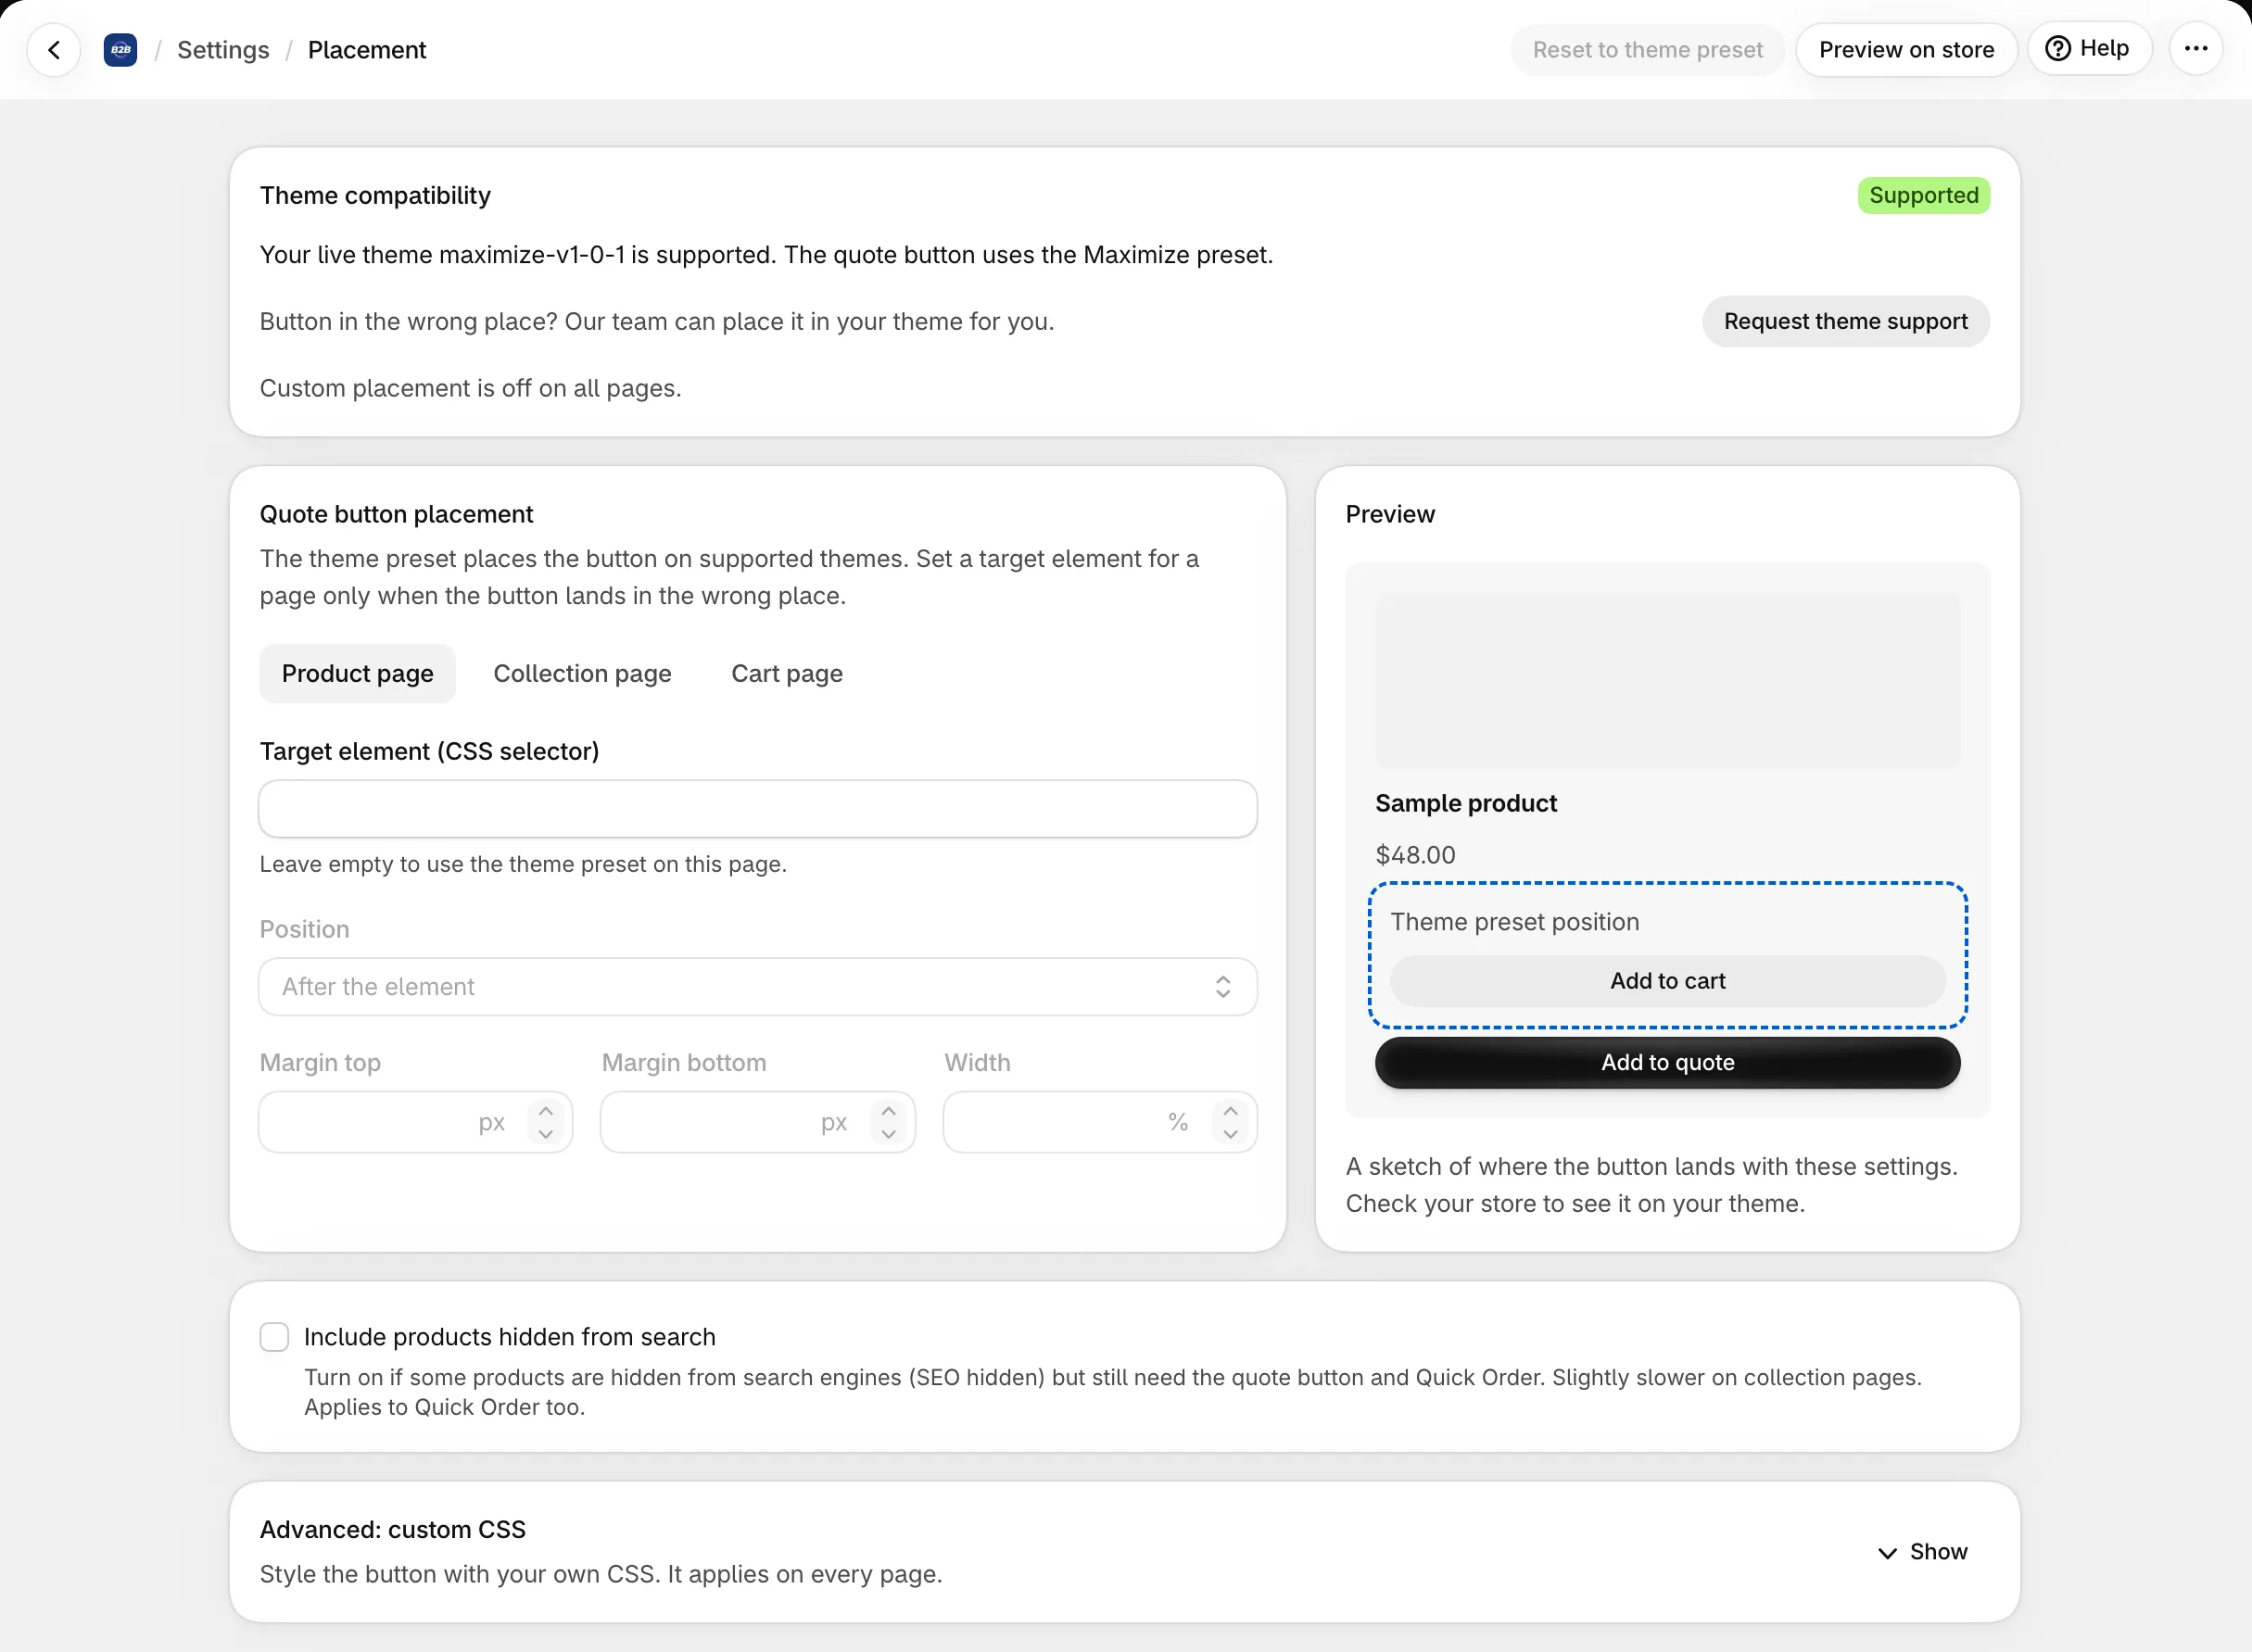Click the Theme preset position label

point(1514,921)
